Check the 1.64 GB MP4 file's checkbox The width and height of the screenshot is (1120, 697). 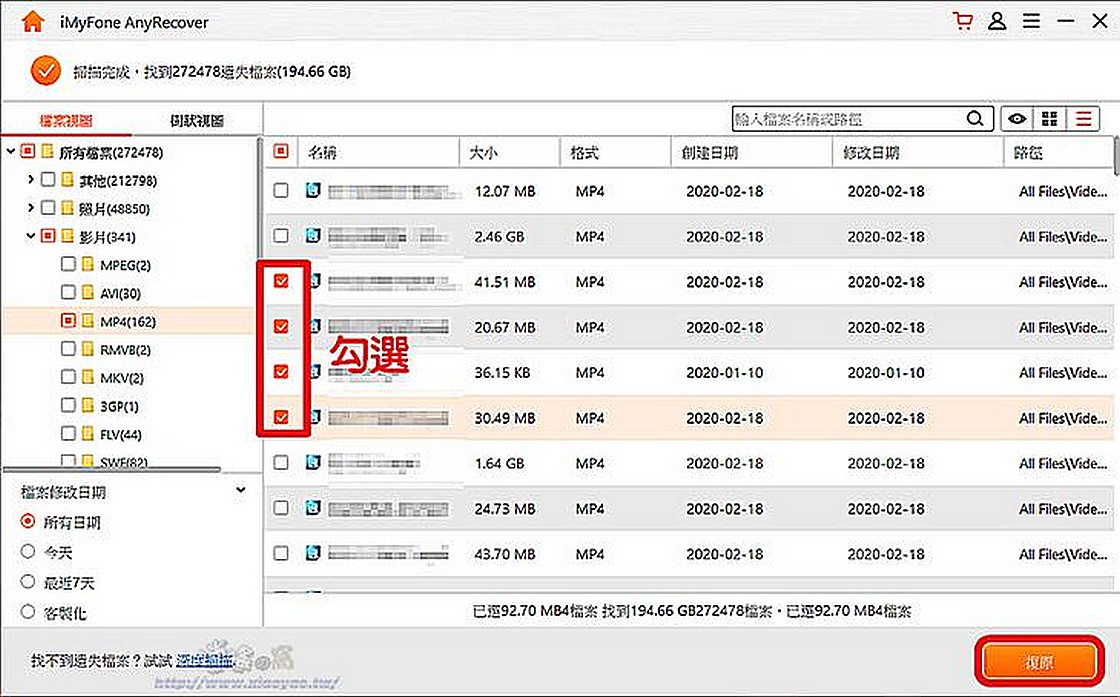[x=281, y=463]
